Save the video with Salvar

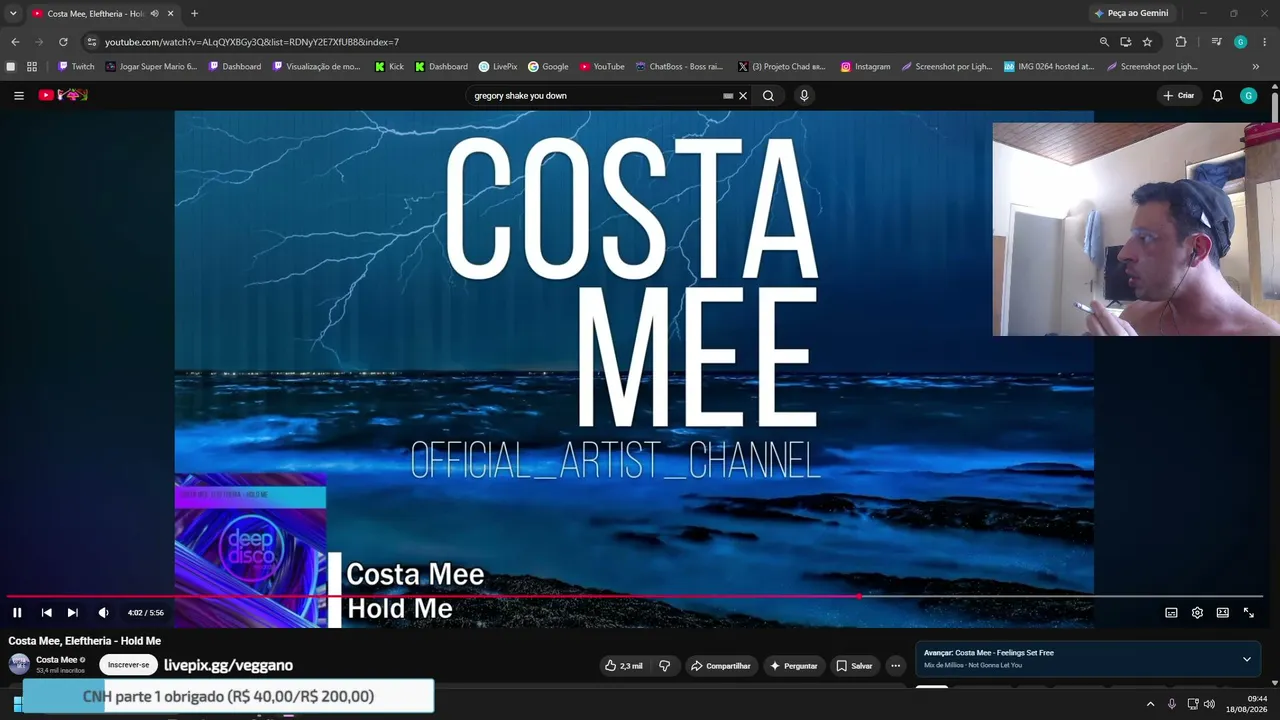(854, 666)
